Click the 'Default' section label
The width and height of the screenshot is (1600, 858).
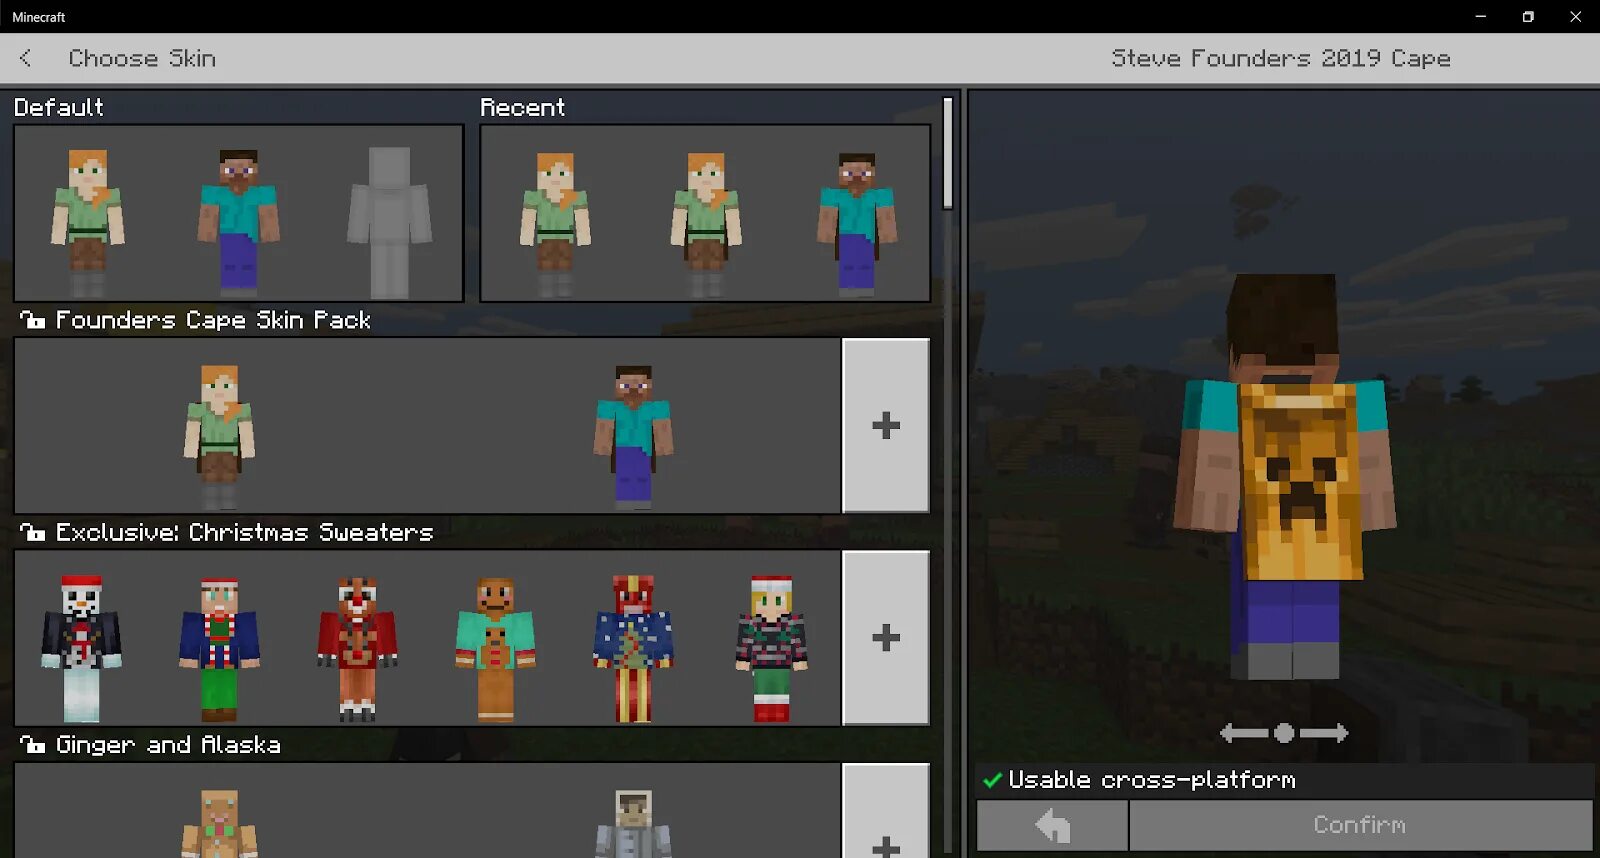pyautogui.click(x=58, y=107)
